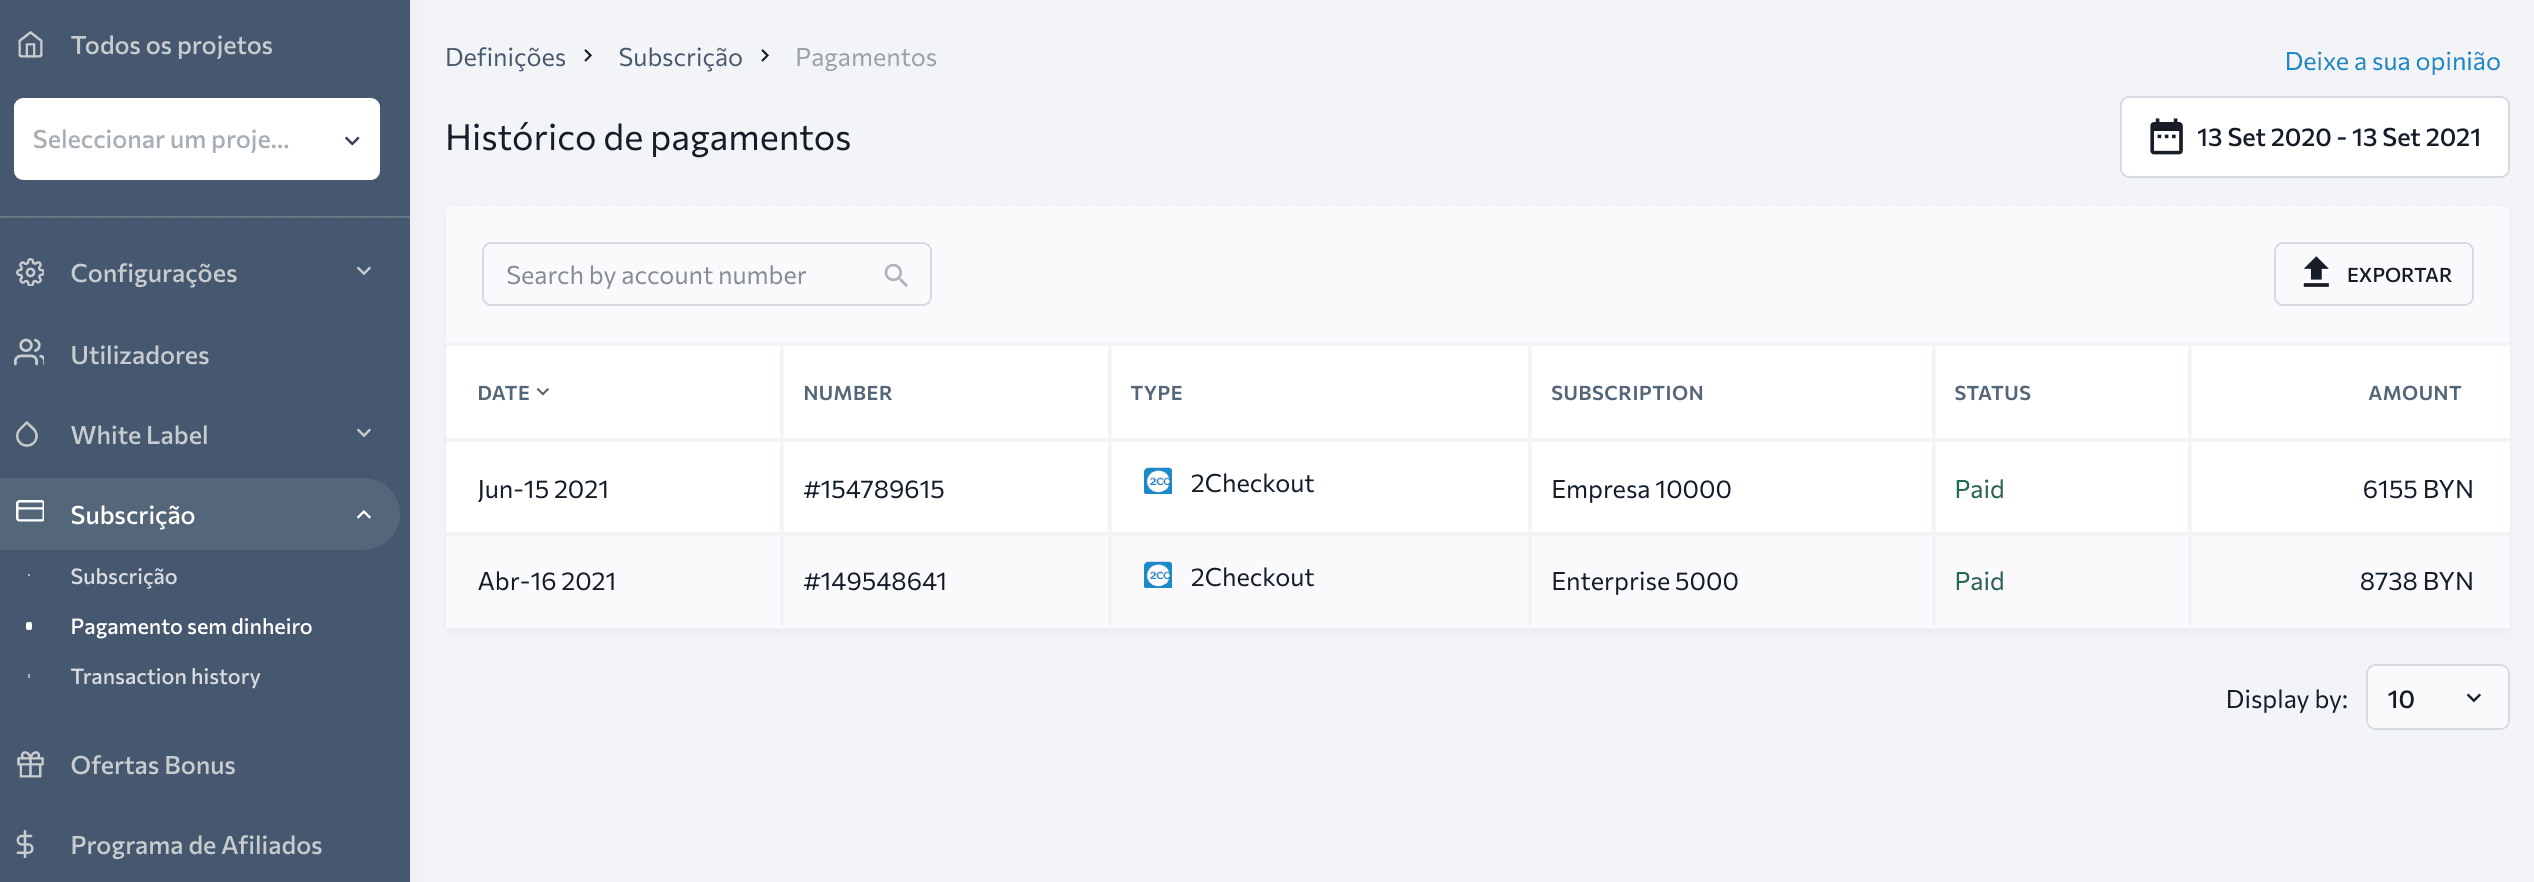Select Pagamento sem dinheiro sub-item

click(x=191, y=626)
